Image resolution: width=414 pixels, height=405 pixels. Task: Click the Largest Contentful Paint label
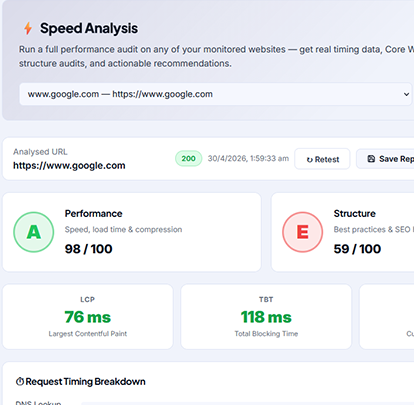point(88,334)
